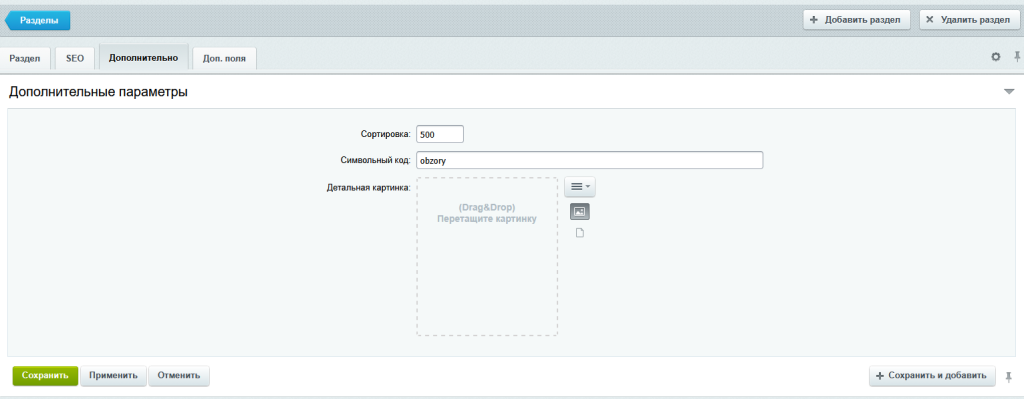Click into the Символьный код field
This screenshot has width=1024, height=399.
590,160
